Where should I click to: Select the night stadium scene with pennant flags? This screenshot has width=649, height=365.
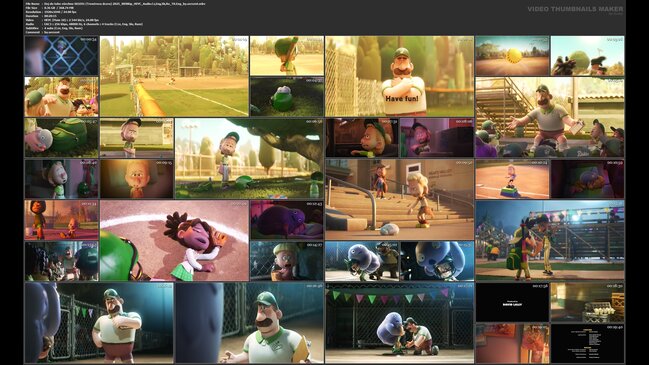coord(550,241)
